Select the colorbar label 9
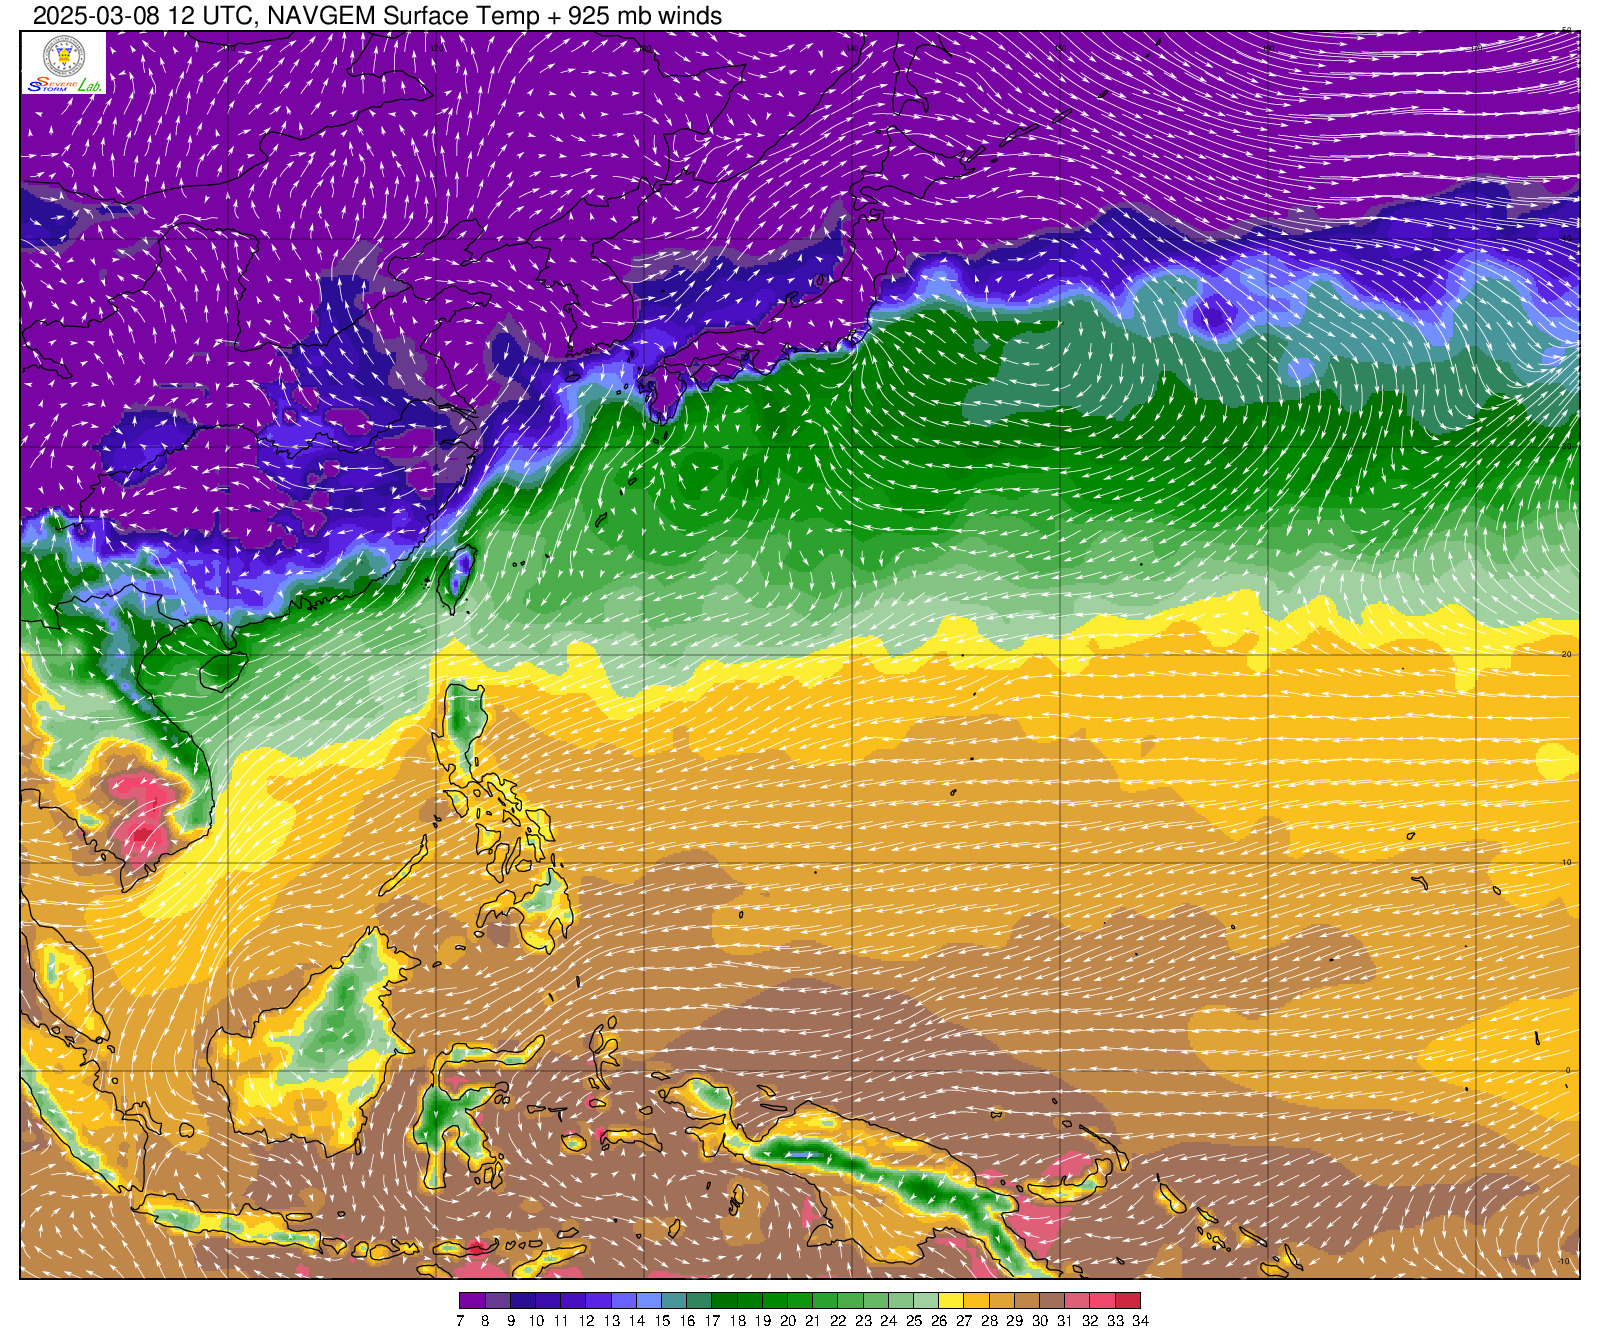 point(510,1321)
